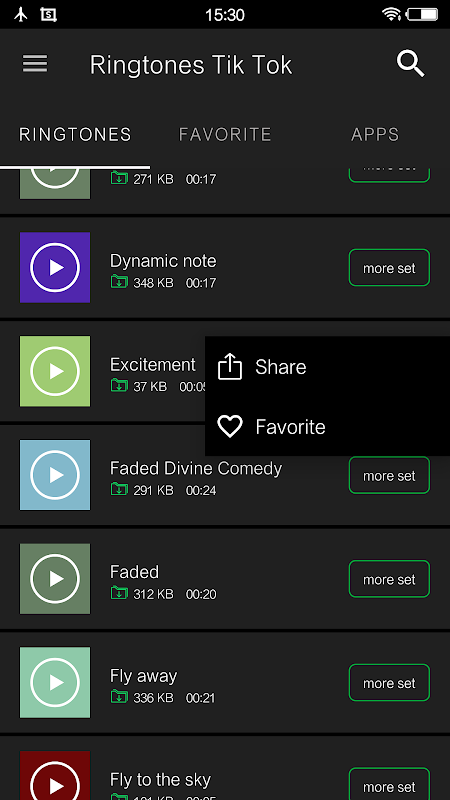
Task: Select the Fly to the sky title
Action: (x=160, y=780)
